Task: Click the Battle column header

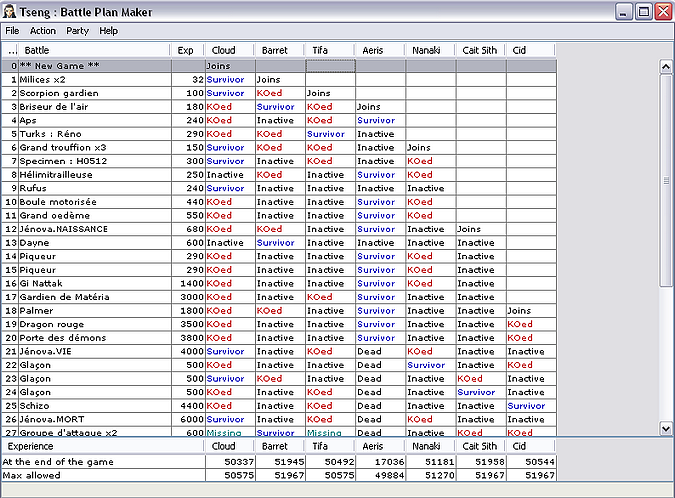Action: coord(95,50)
